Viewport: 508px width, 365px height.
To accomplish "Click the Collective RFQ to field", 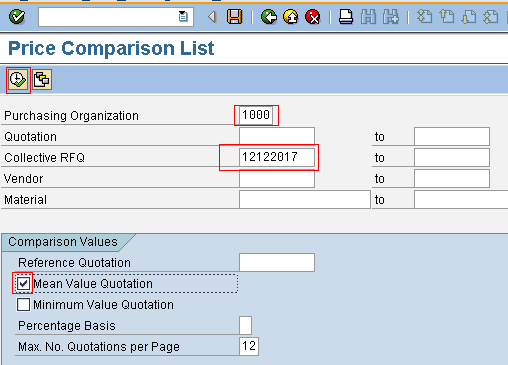I will pos(452,157).
